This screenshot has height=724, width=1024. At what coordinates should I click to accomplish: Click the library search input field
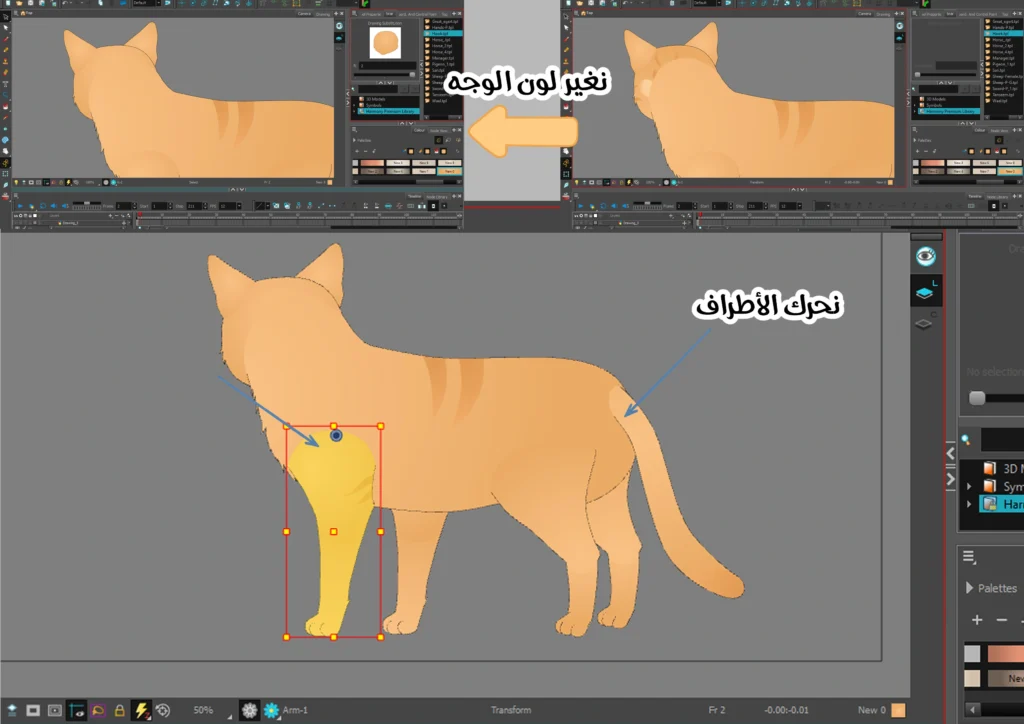click(1001, 439)
